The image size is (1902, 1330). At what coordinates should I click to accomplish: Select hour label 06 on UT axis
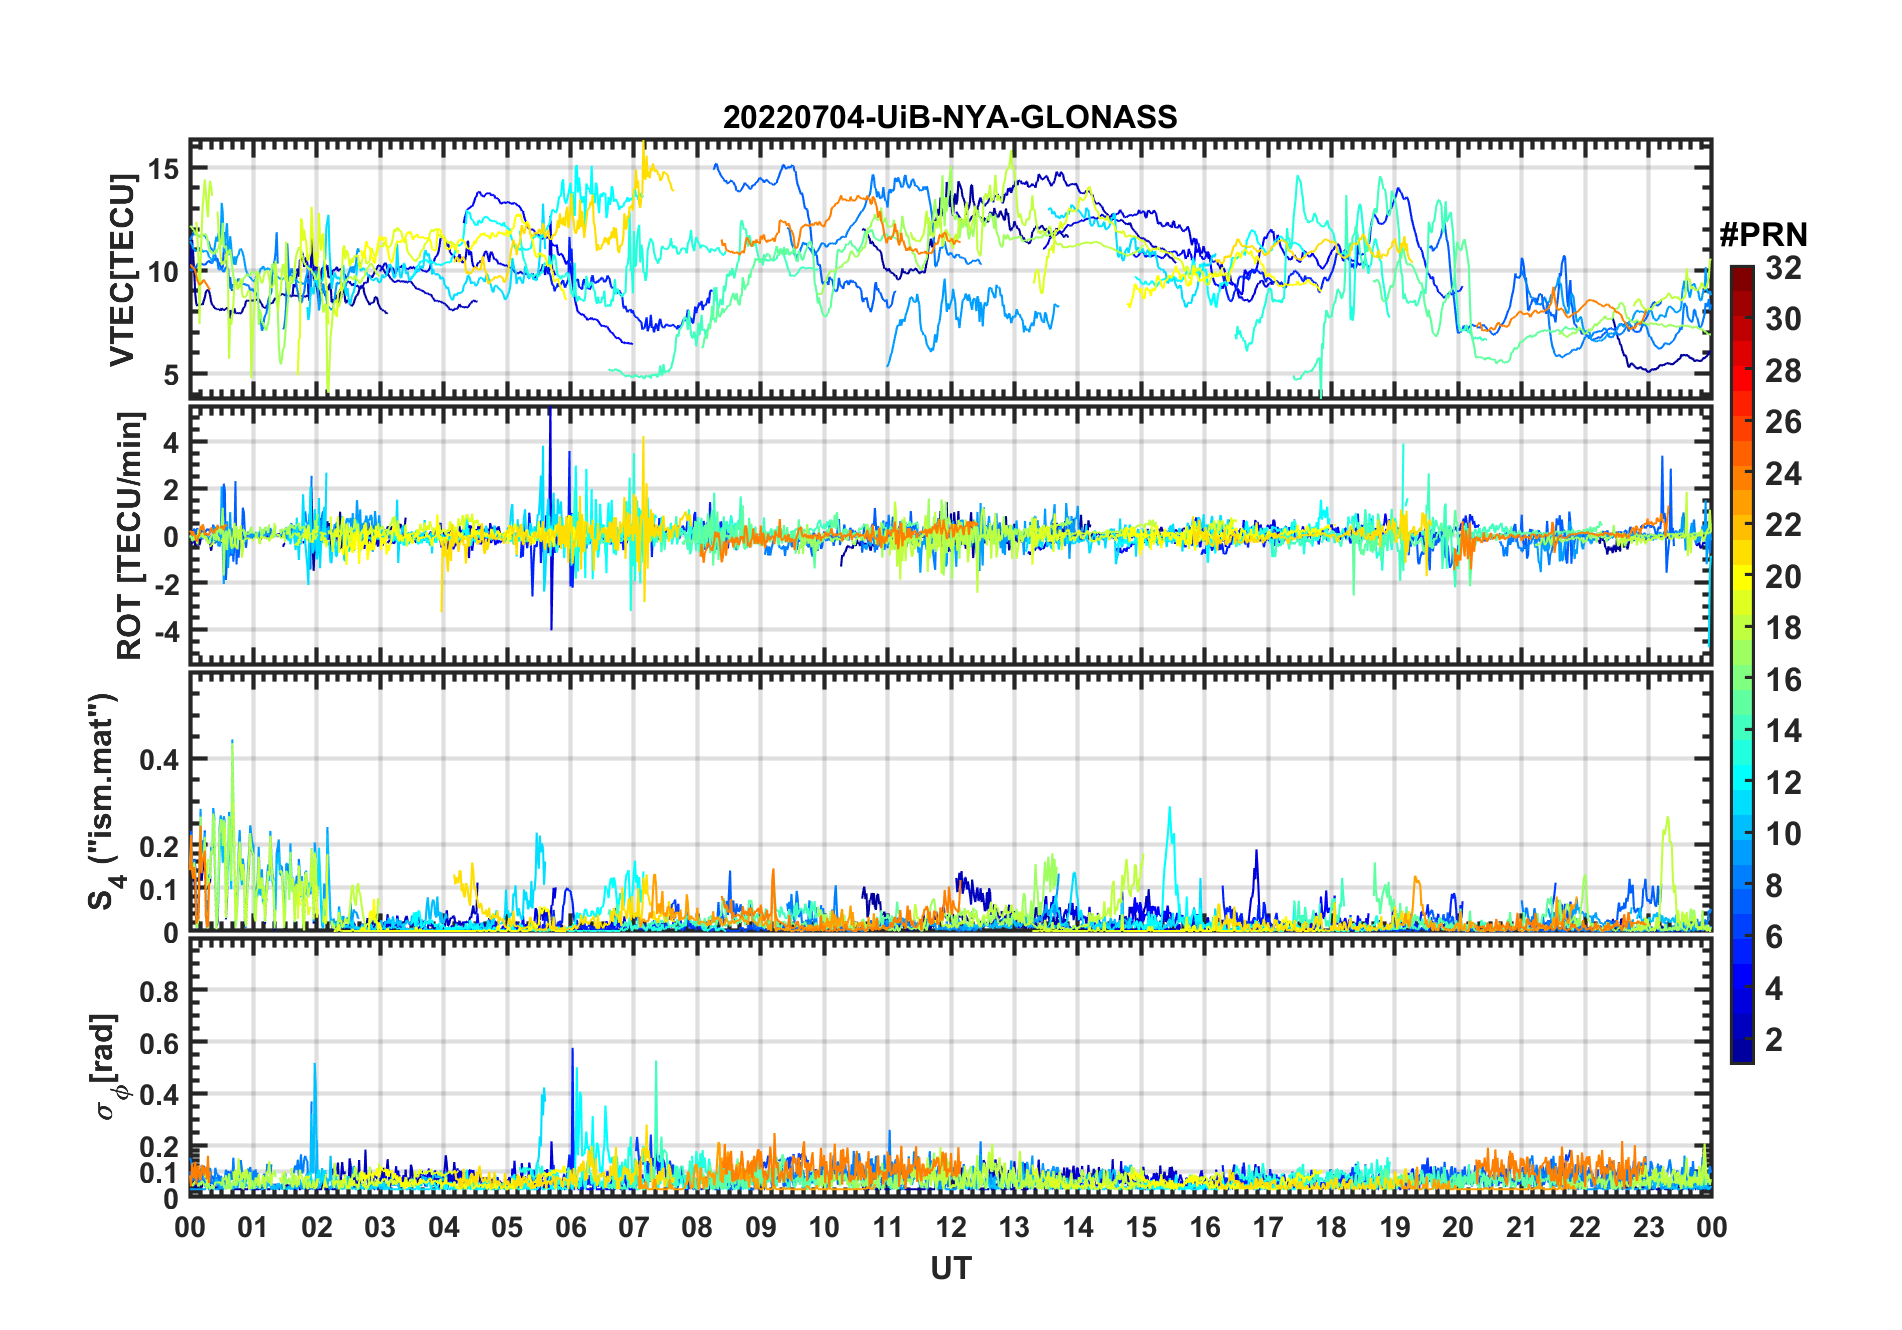571,1228
